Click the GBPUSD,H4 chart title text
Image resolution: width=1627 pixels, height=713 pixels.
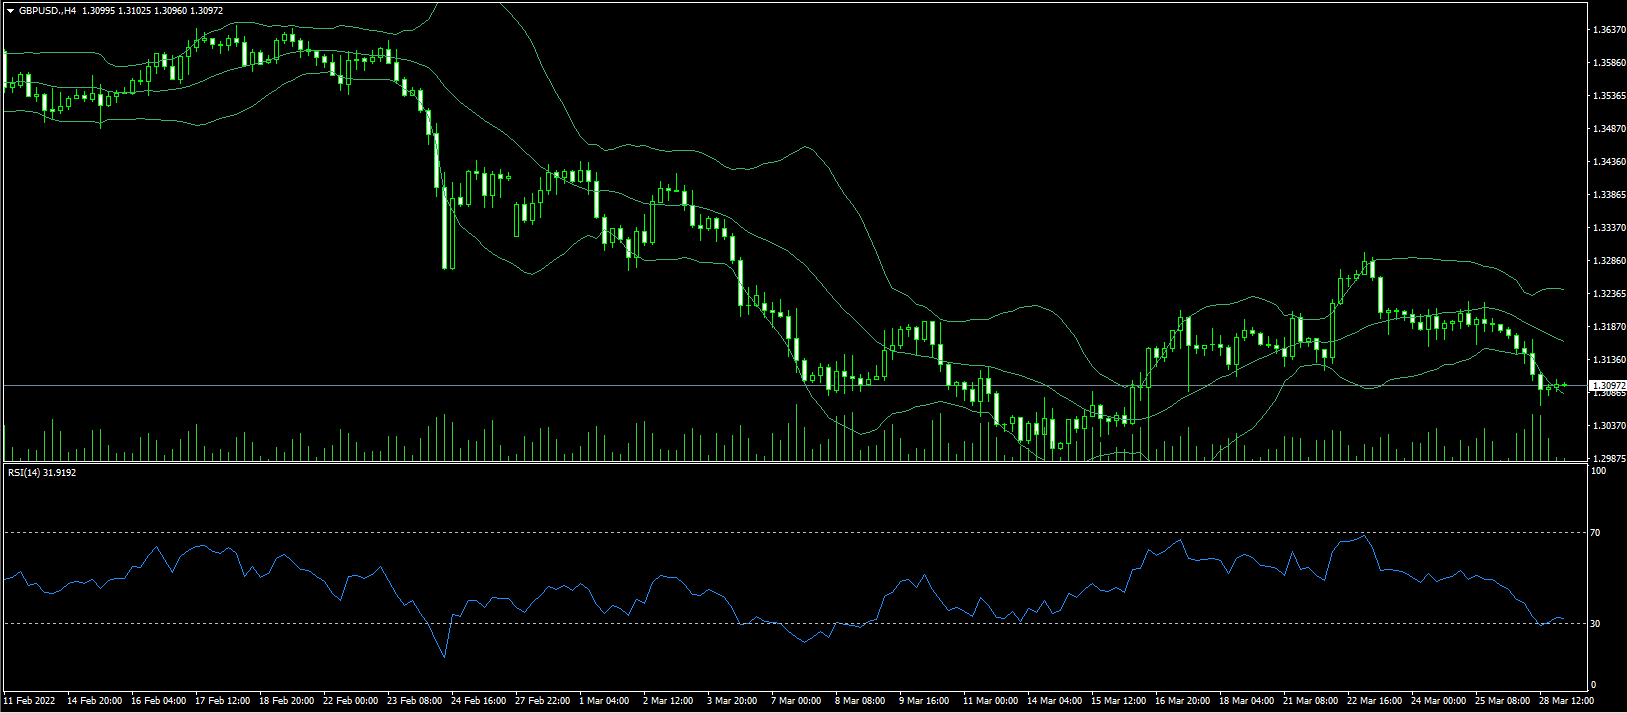click(47, 11)
